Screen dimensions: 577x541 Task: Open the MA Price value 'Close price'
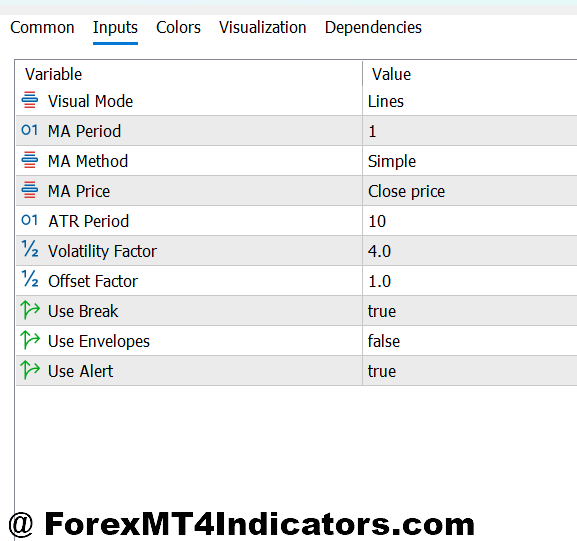click(x=407, y=191)
